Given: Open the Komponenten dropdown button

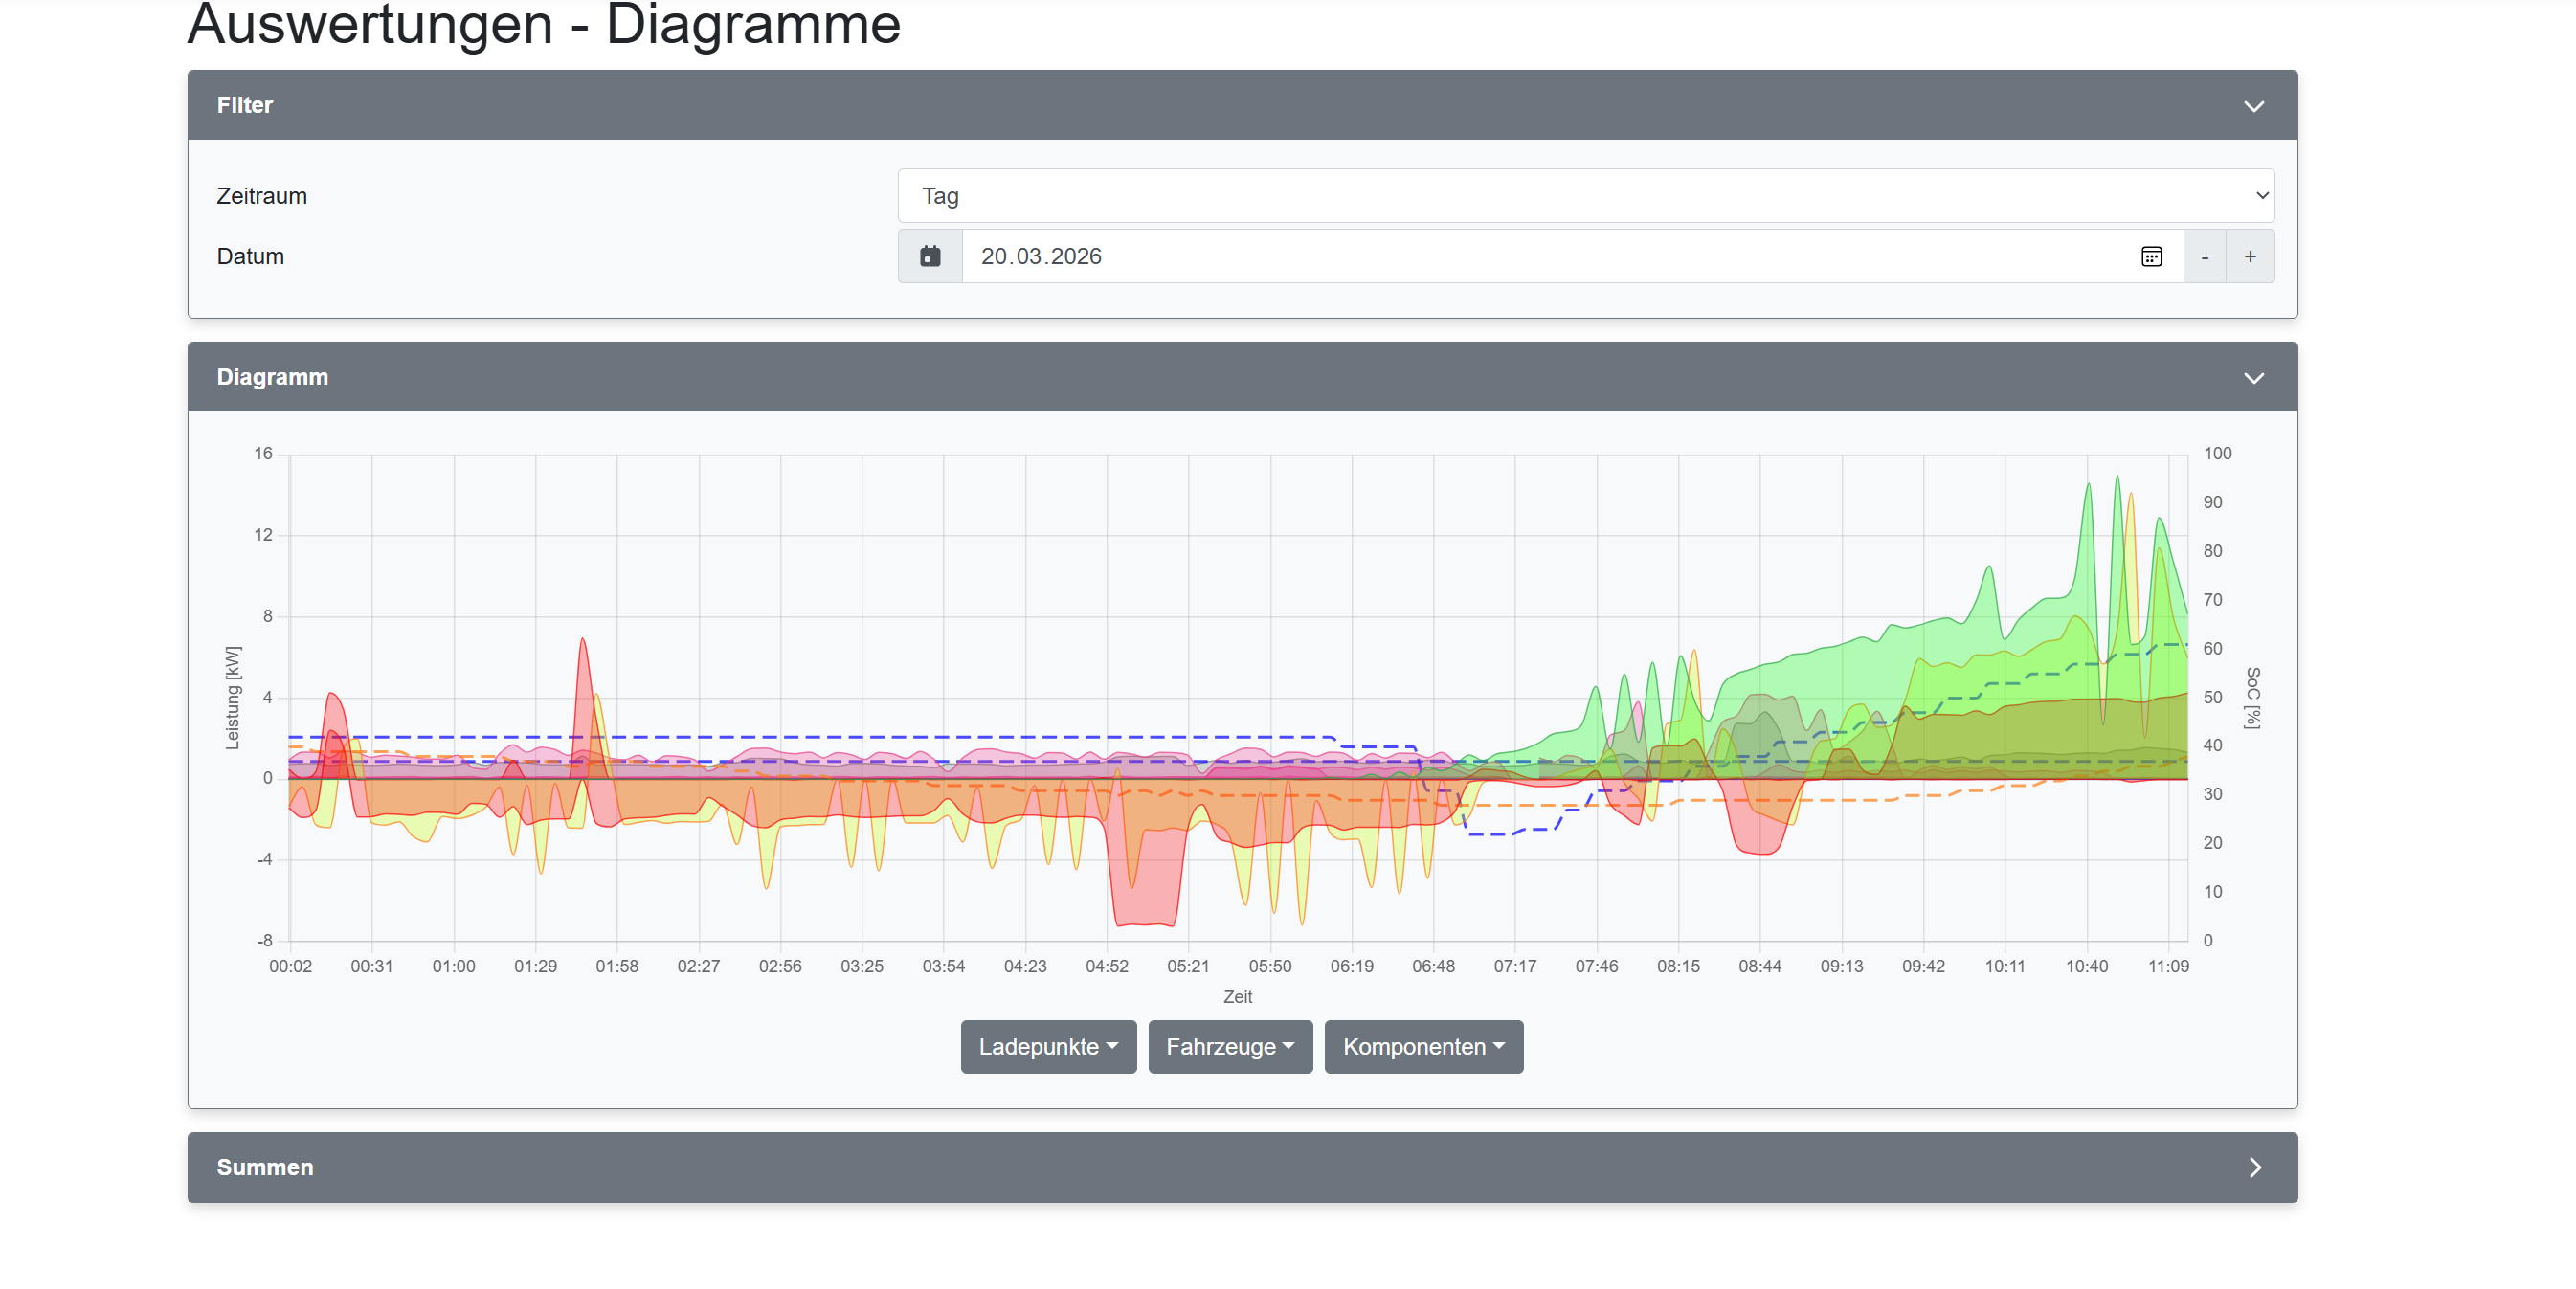Looking at the screenshot, I should pyautogui.click(x=1423, y=1046).
